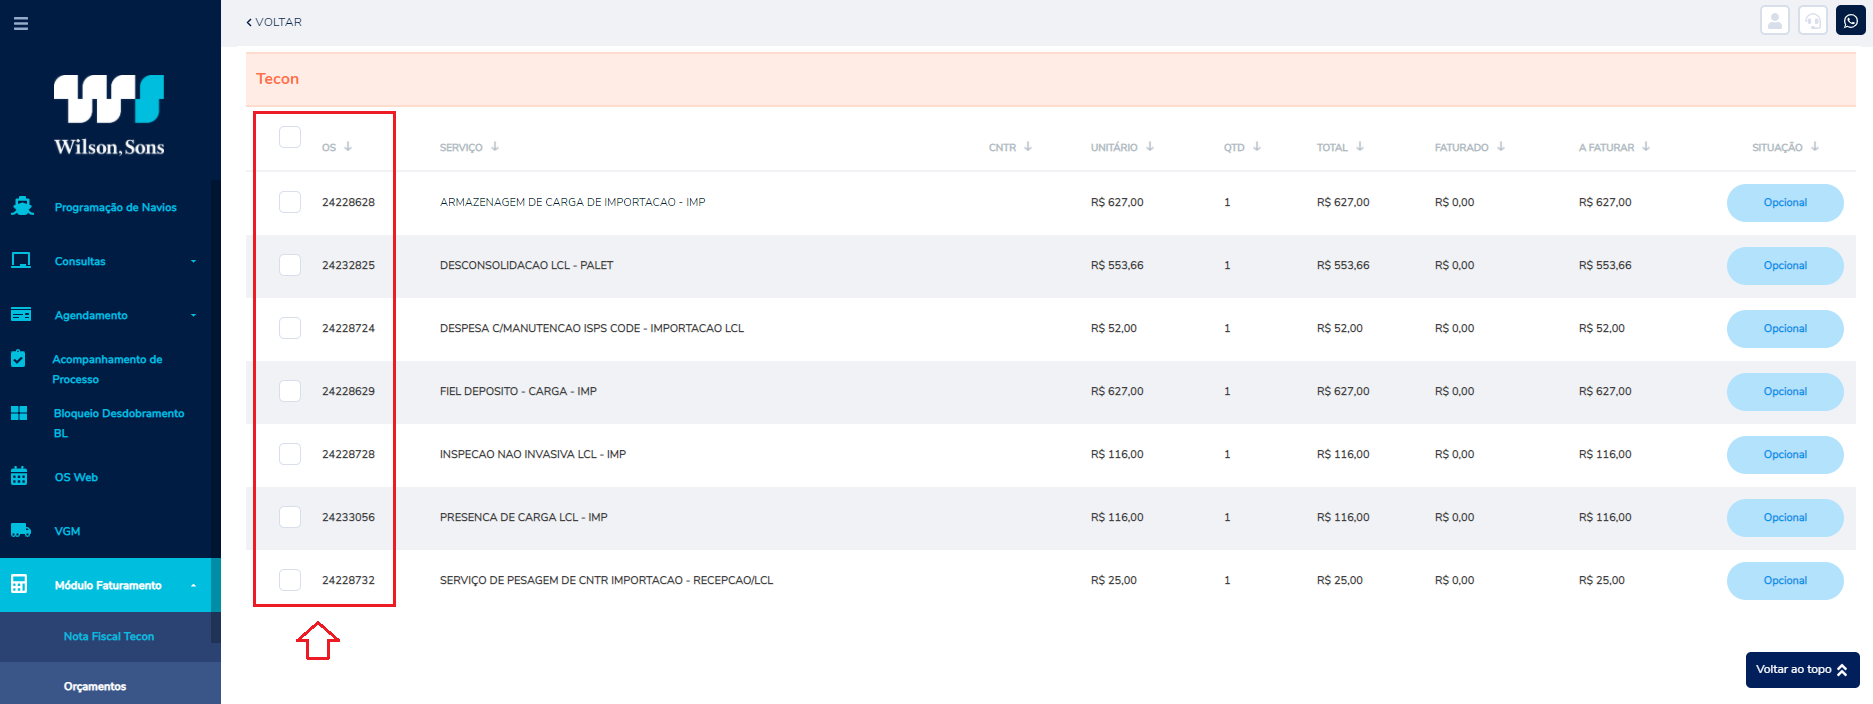Check the box for OS 24228628
Image resolution: width=1873 pixels, height=704 pixels.
[x=290, y=202]
